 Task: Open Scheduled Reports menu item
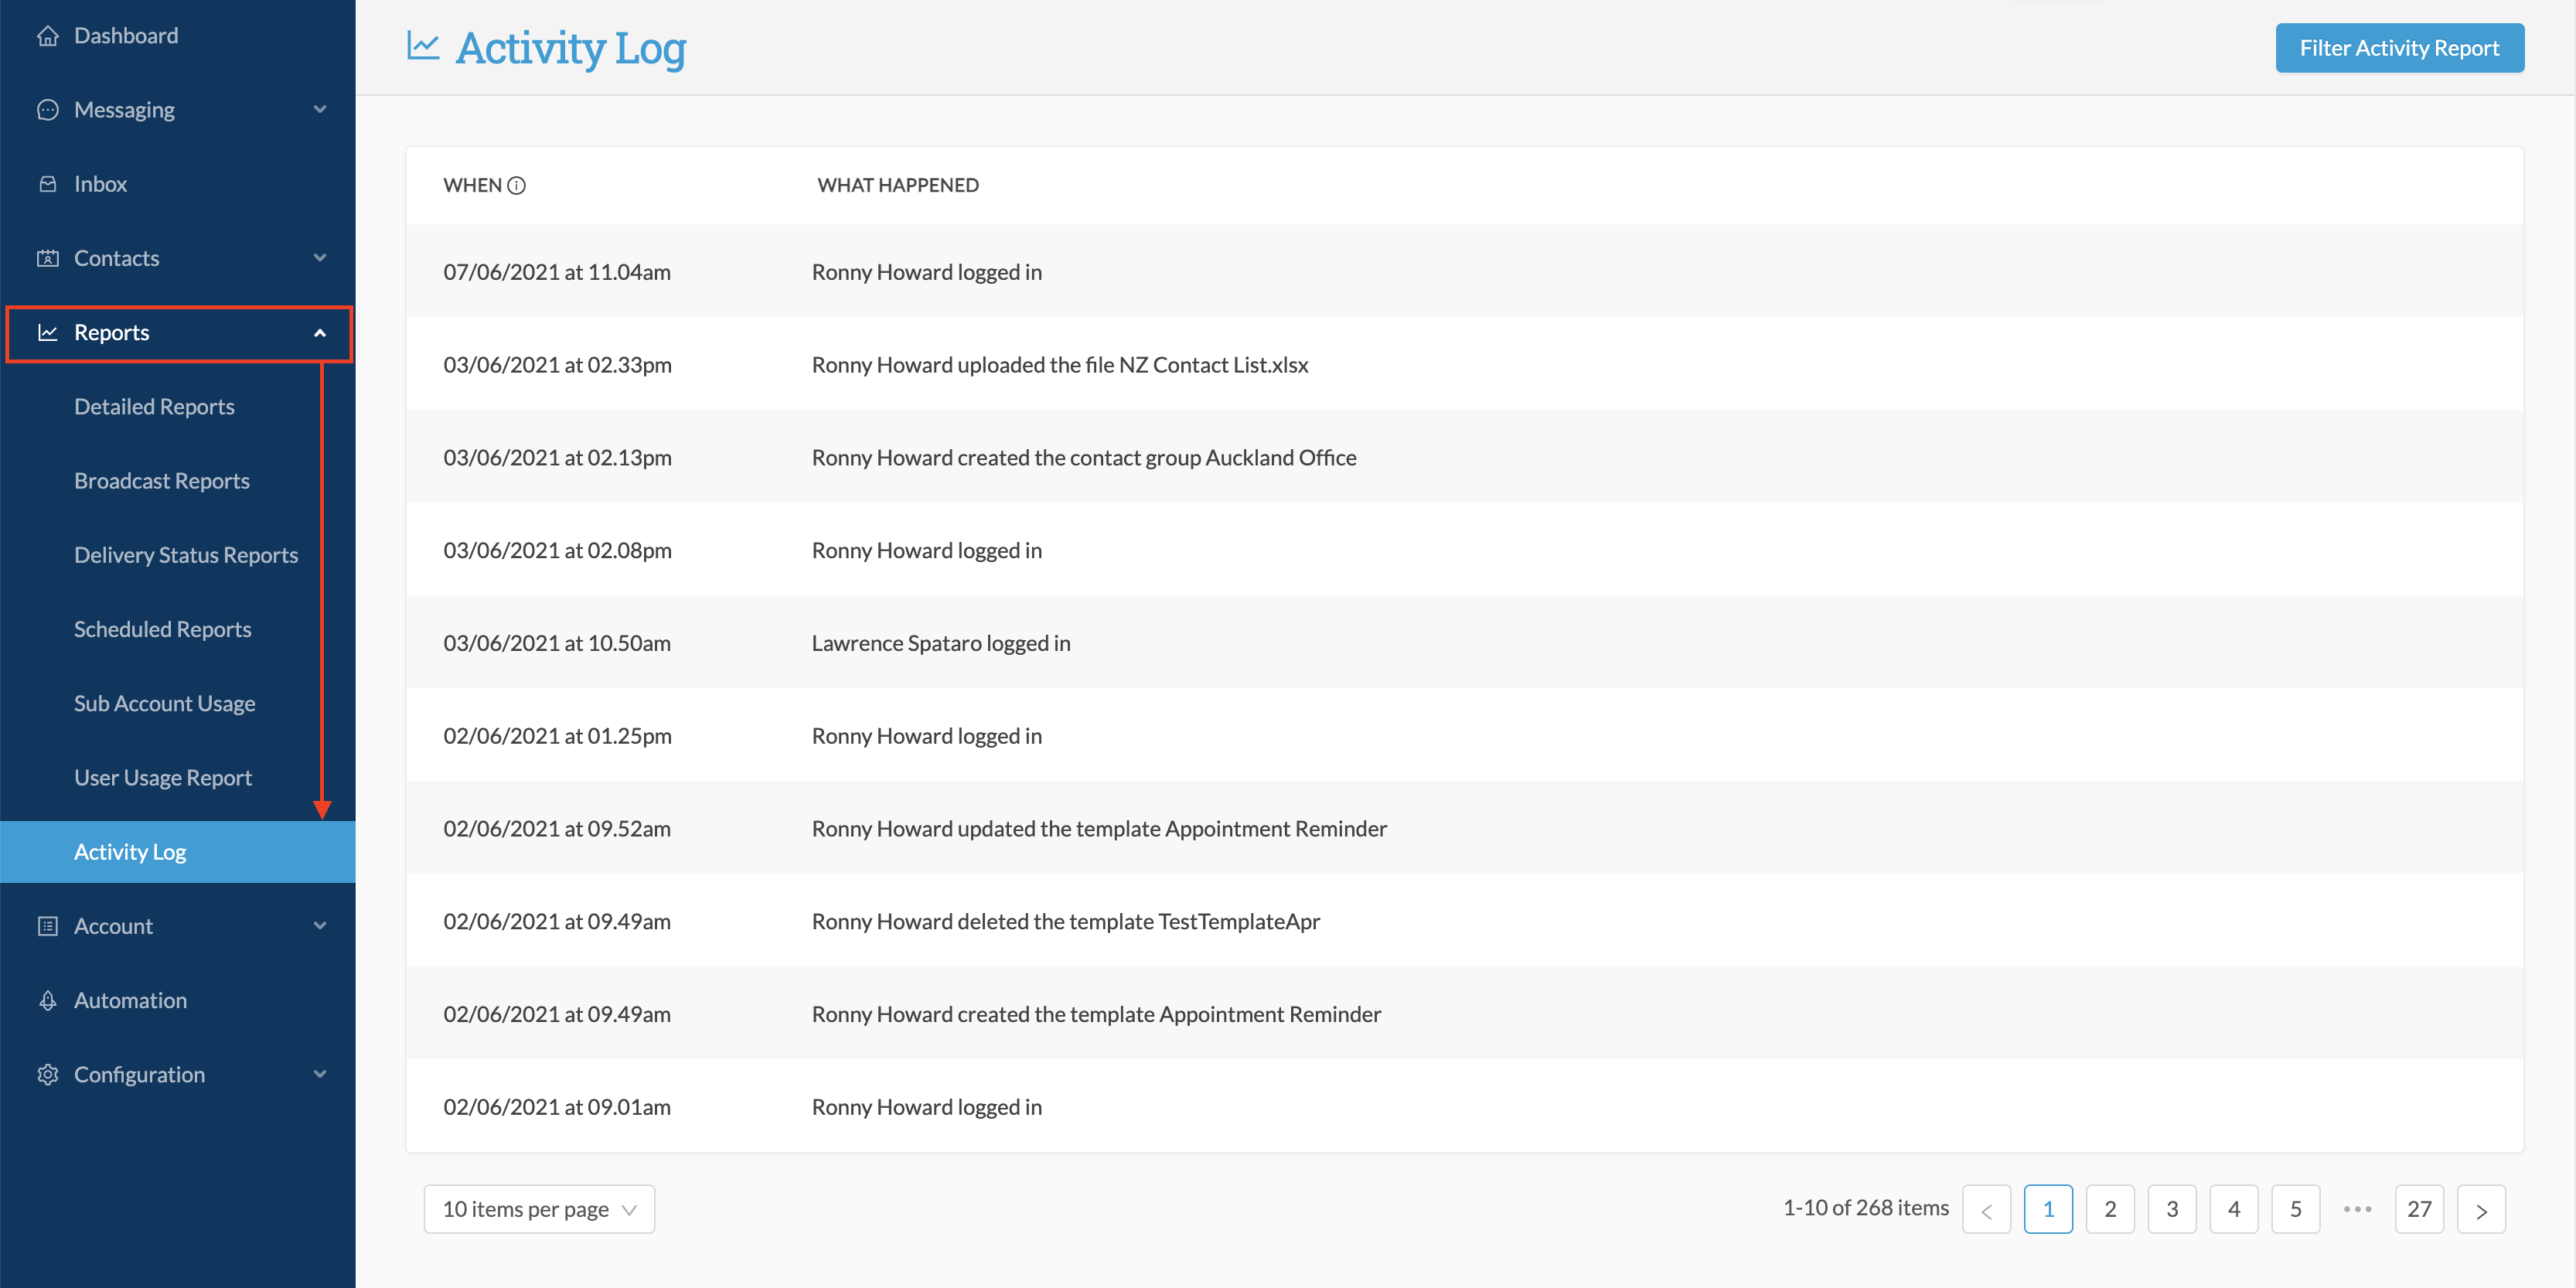pos(163,629)
